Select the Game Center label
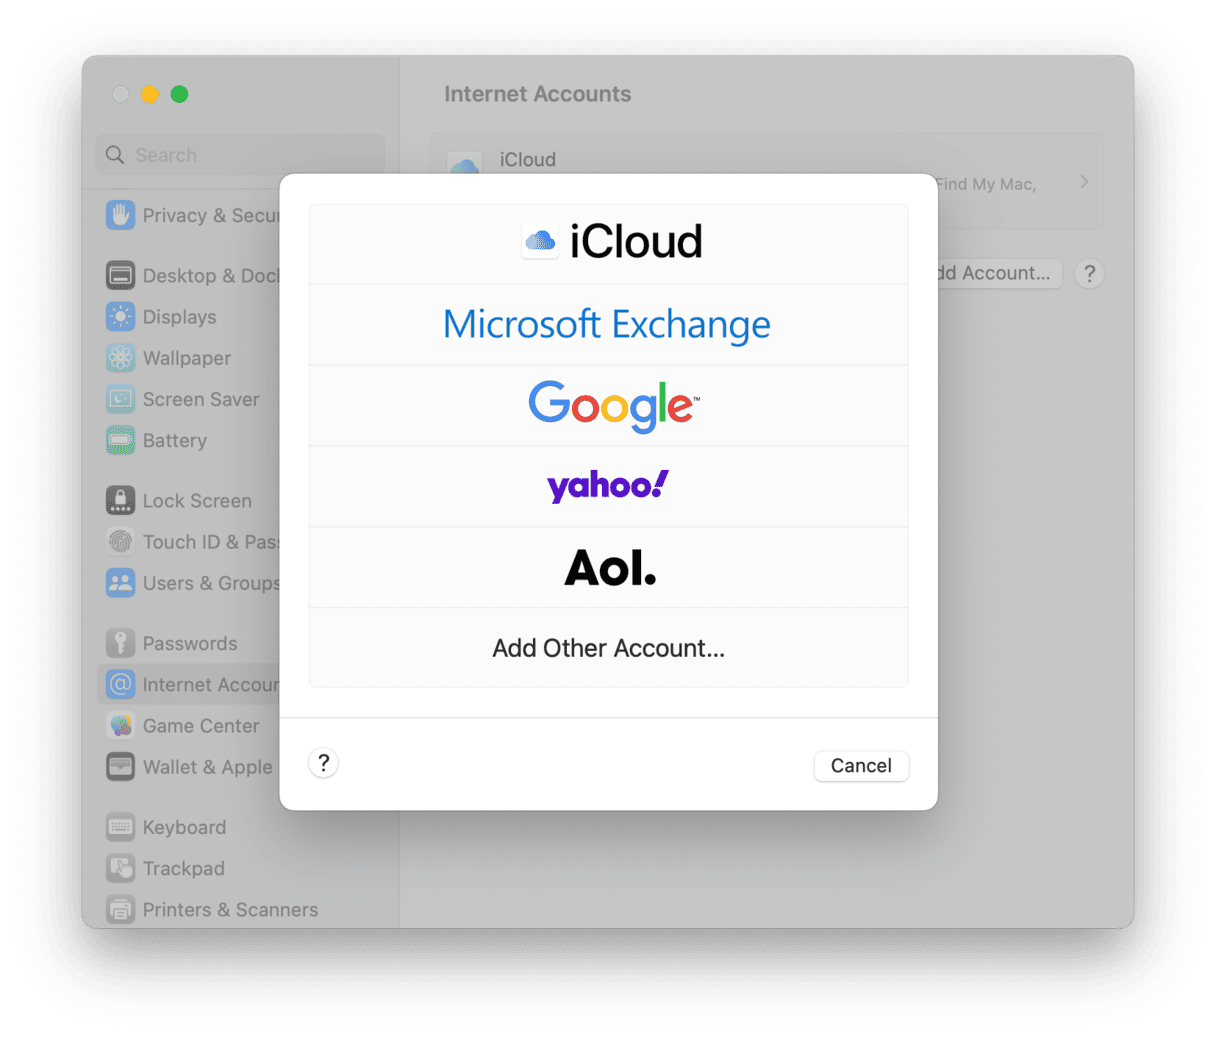This screenshot has height=1037, width=1216. click(x=201, y=726)
